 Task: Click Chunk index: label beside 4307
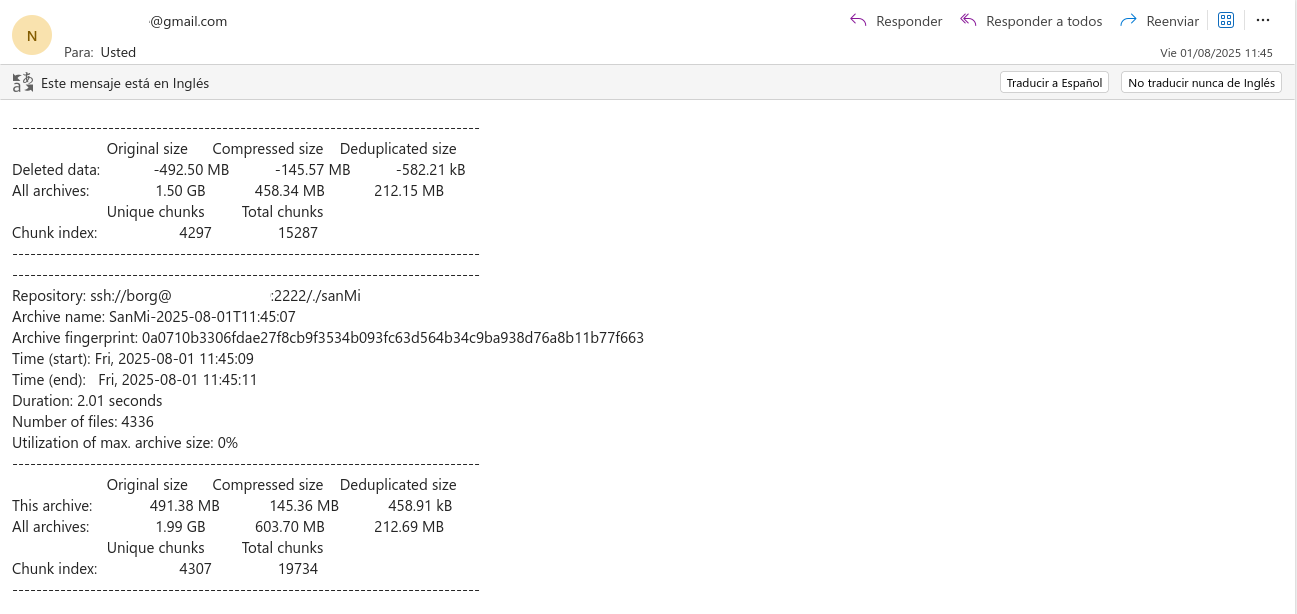pos(54,569)
